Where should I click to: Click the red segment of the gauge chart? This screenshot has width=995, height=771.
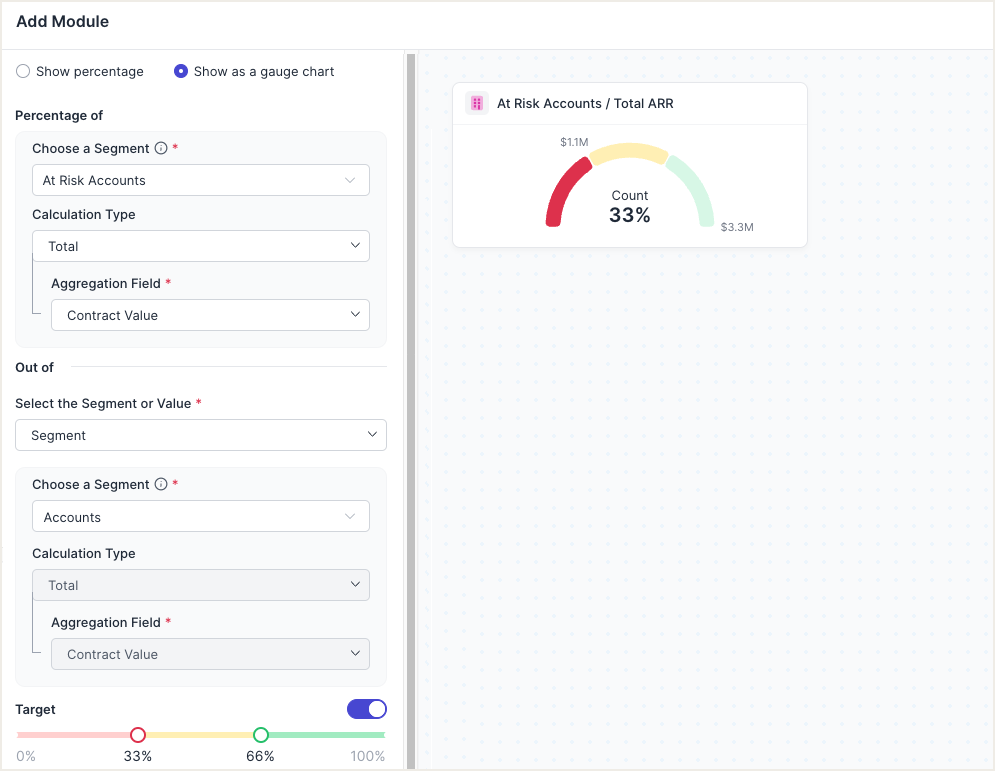point(562,188)
